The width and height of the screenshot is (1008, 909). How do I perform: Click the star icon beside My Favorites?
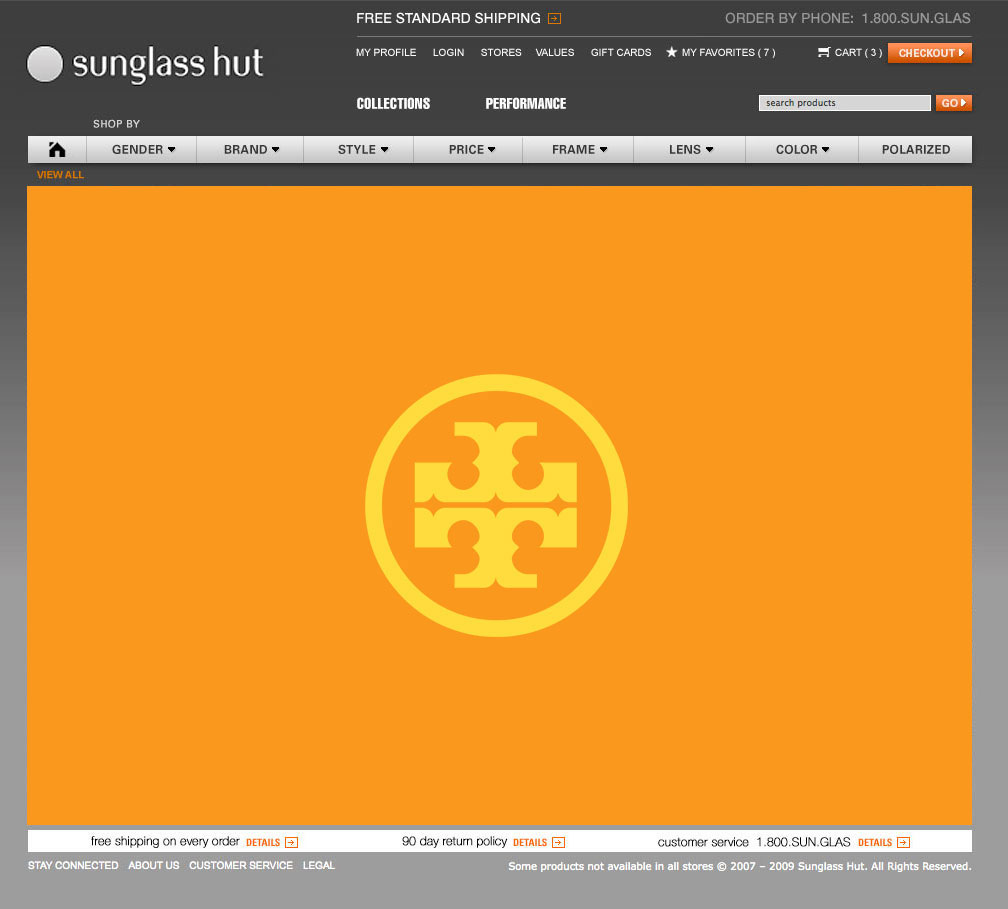[x=672, y=53]
